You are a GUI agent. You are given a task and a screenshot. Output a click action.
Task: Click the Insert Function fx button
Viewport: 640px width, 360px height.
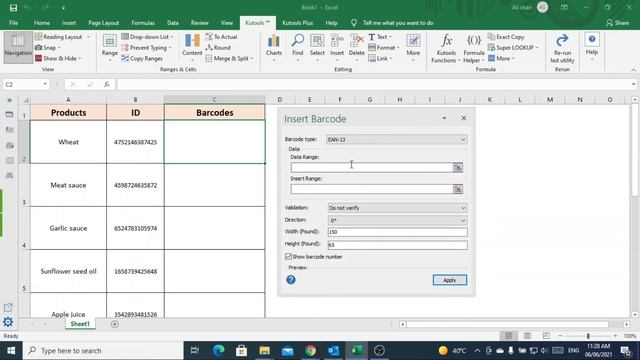click(x=107, y=84)
